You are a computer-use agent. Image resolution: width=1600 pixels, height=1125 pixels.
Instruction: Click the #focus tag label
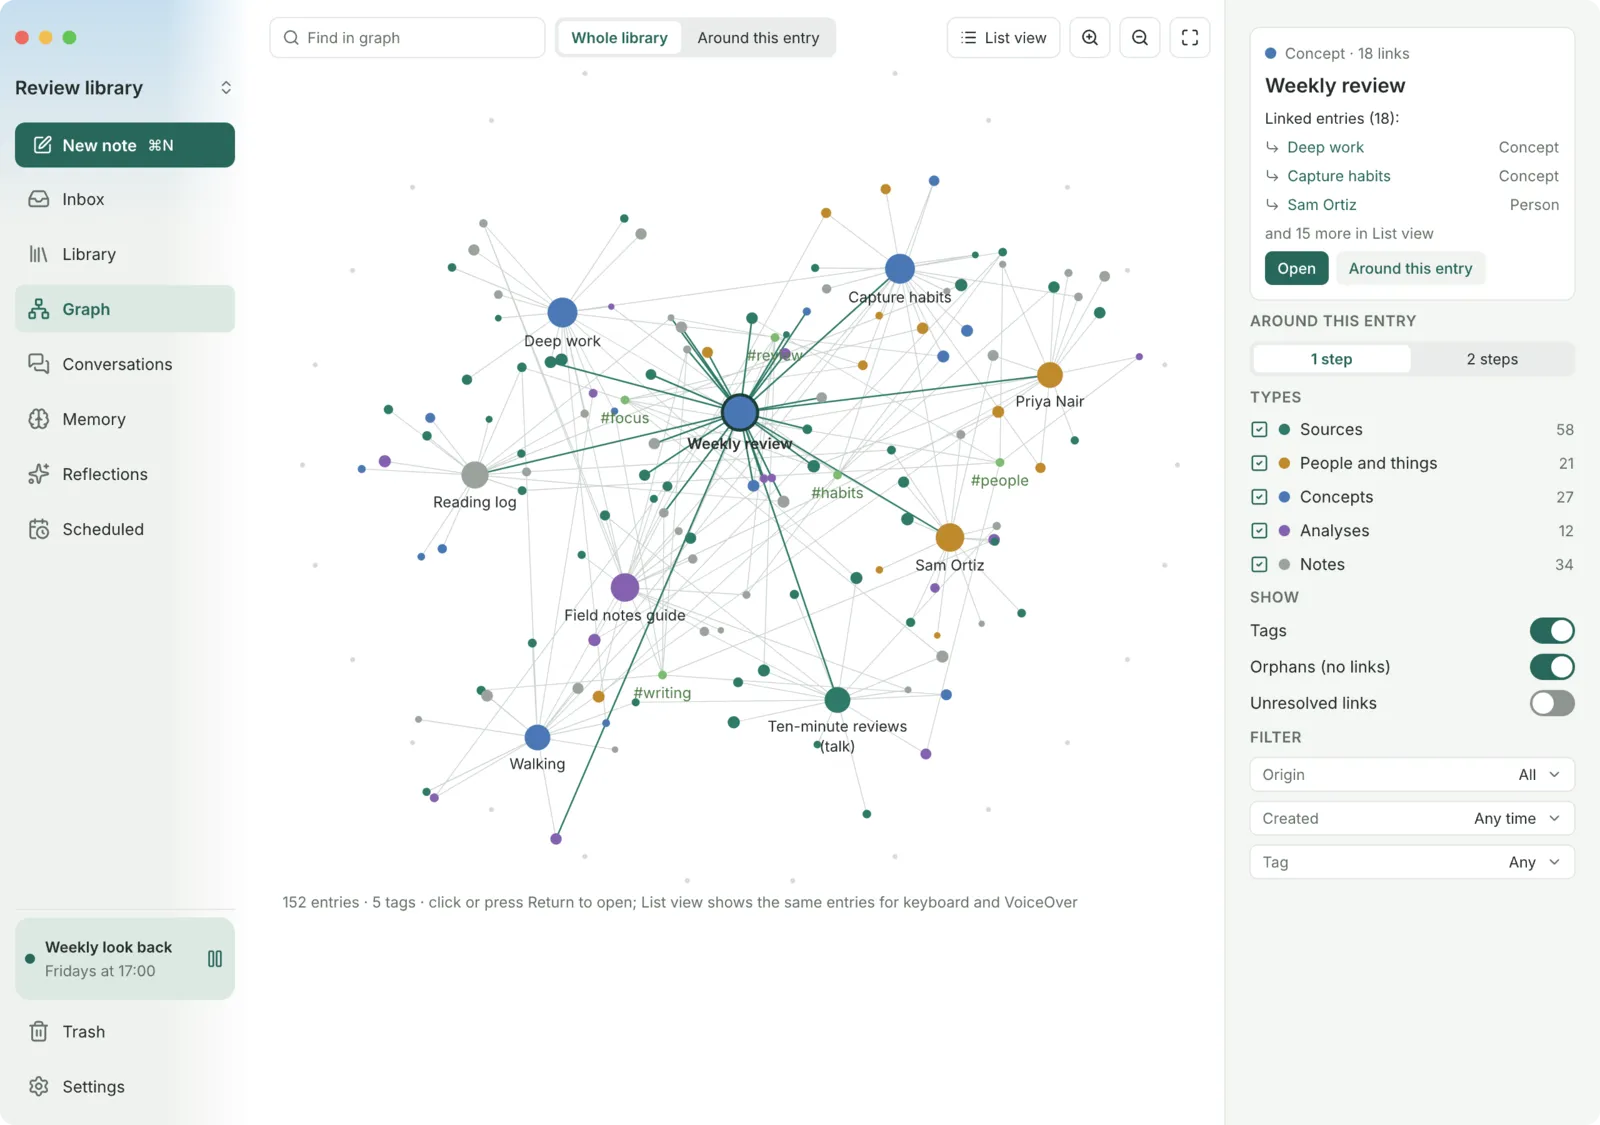tap(625, 418)
